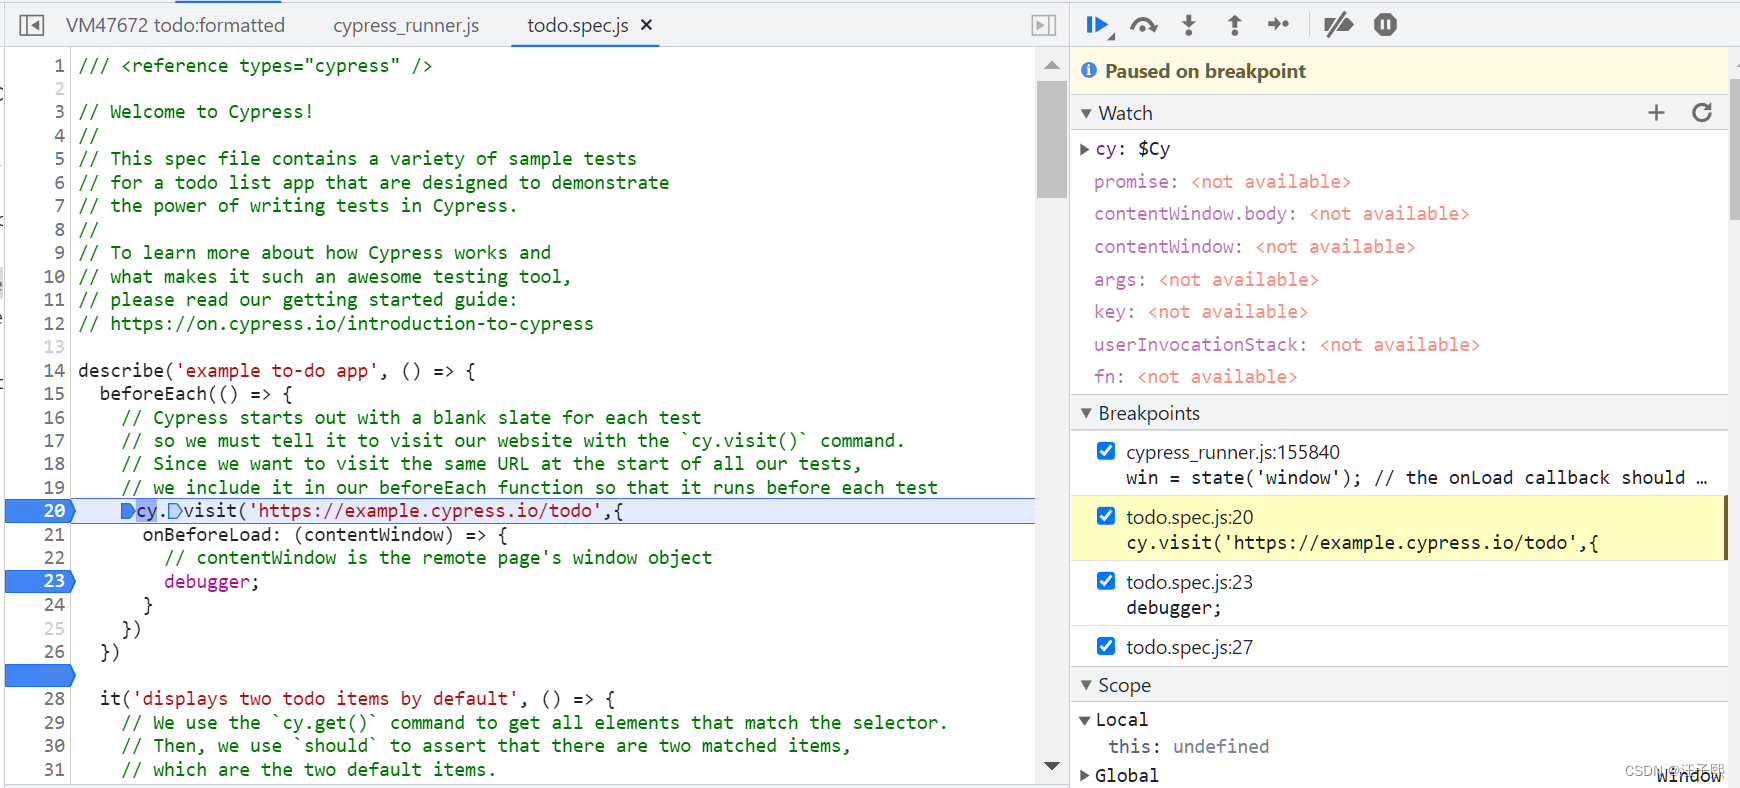The image size is (1740, 788).
Task: Click the example.cypress.io URL string in code
Action: pyautogui.click(x=425, y=511)
